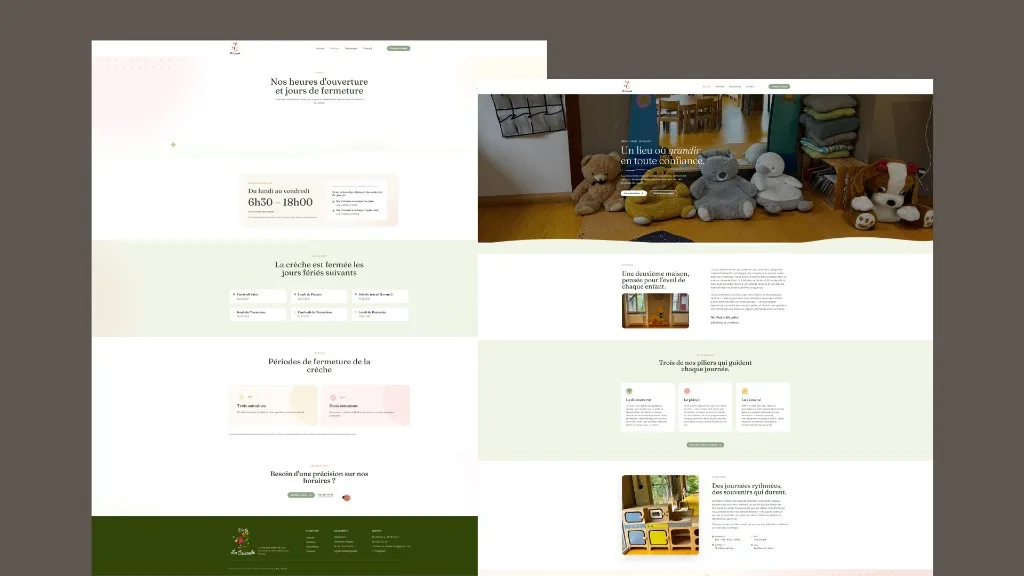Click the ladybug icon near the hours CTA

346,498
